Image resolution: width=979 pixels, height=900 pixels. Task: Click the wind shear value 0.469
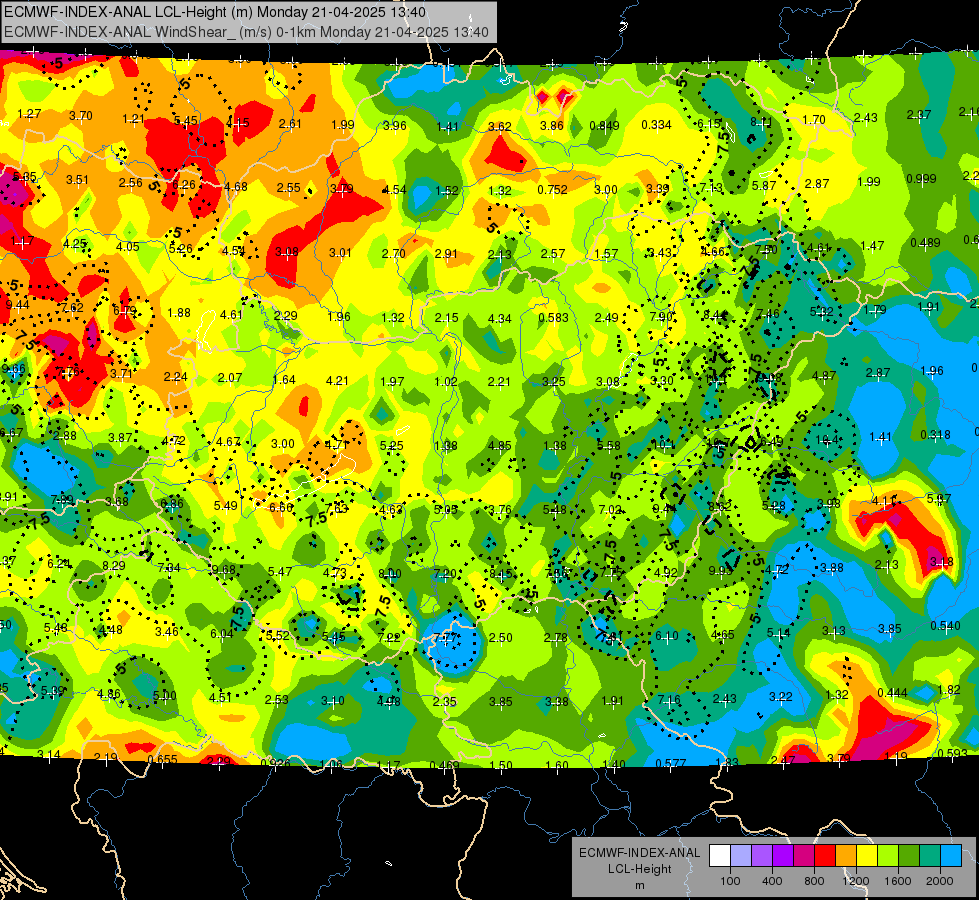point(445,765)
